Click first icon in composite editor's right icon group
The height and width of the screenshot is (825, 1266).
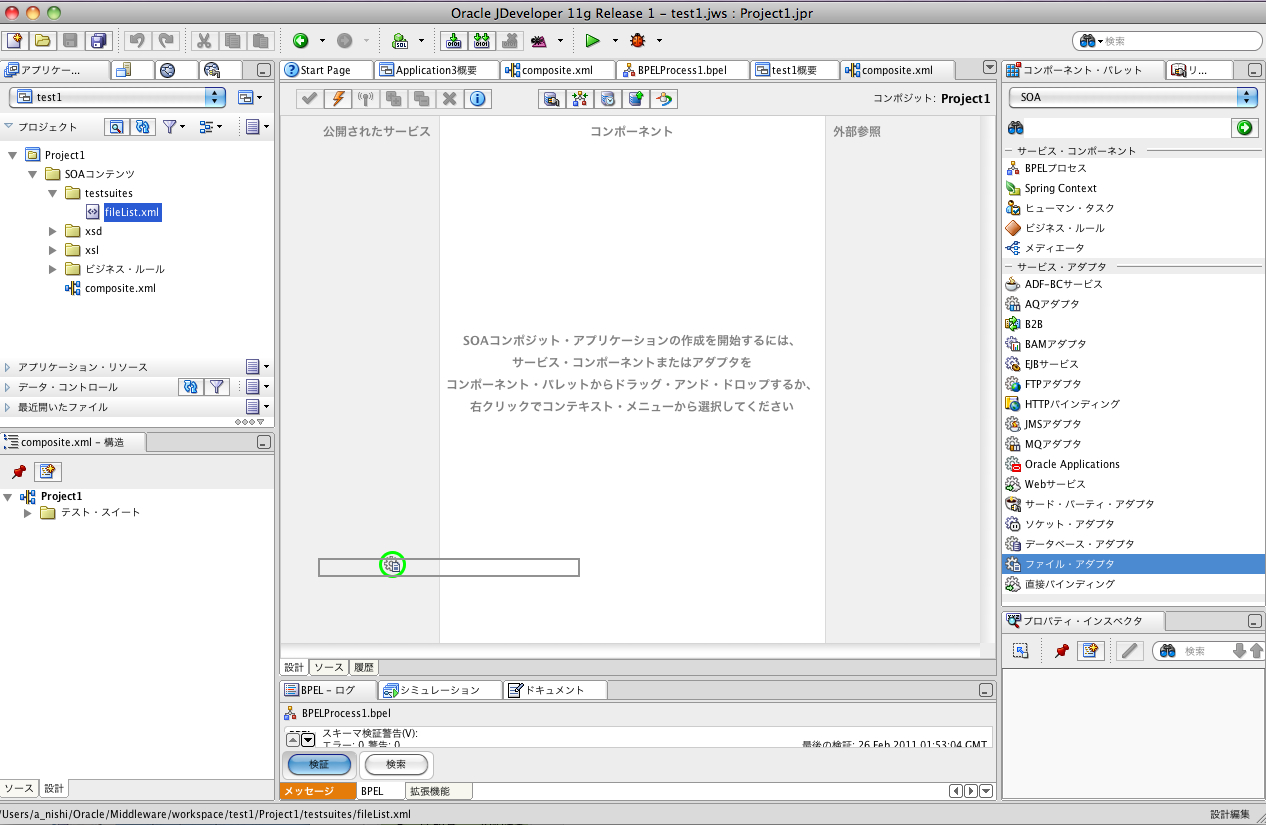pos(550,98)
